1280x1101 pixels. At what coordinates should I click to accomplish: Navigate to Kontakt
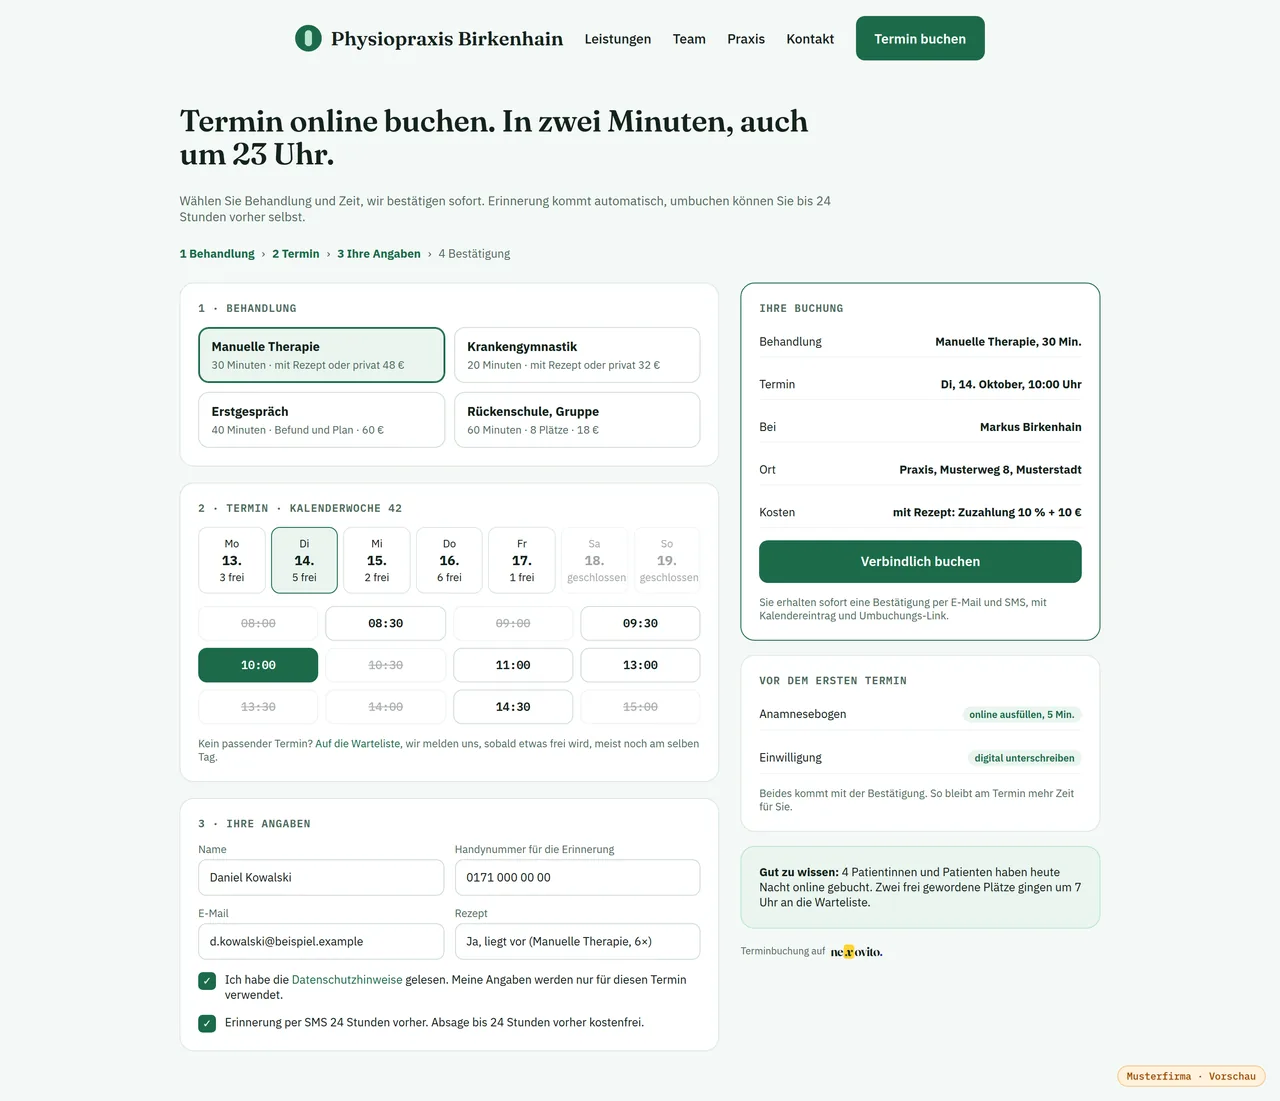click(810, 39)
